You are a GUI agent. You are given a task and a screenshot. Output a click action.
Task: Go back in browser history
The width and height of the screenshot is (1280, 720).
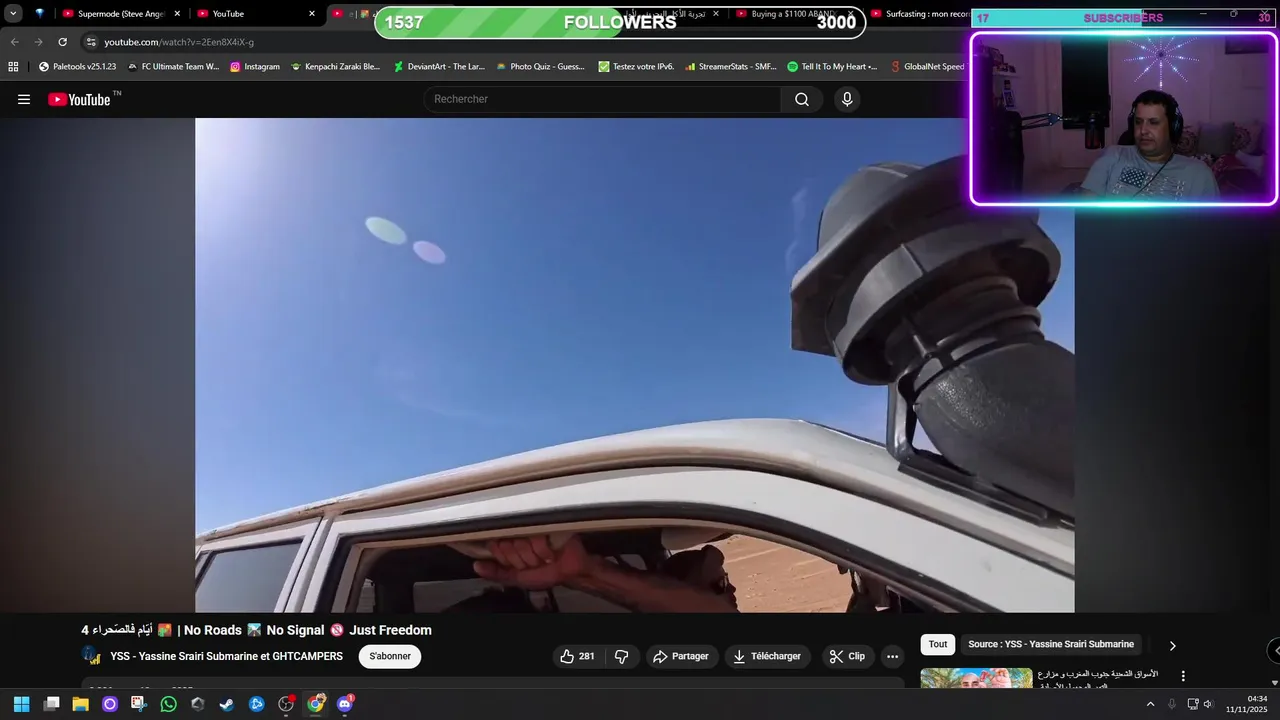point(14,42)
